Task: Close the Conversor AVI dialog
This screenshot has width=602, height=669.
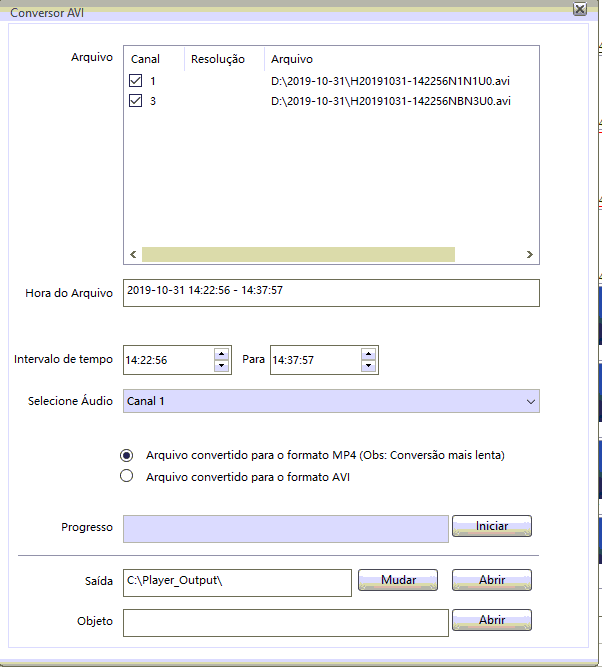Action: click(579, 9)
